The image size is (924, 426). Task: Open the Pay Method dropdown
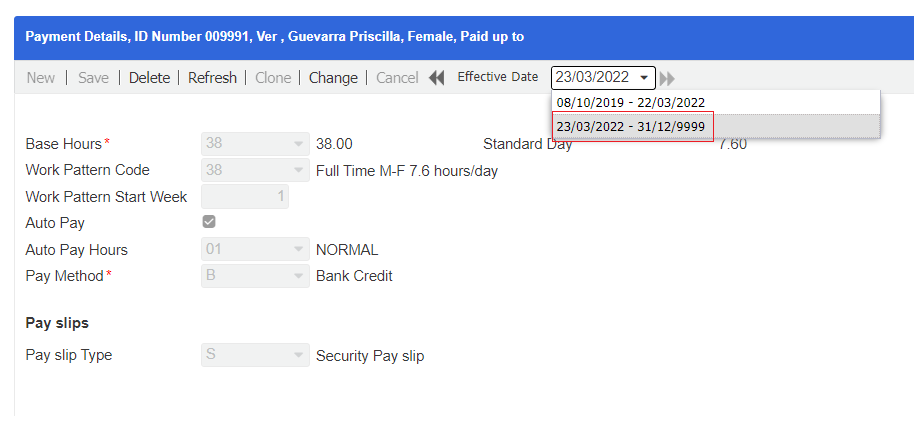click(298, 276)
